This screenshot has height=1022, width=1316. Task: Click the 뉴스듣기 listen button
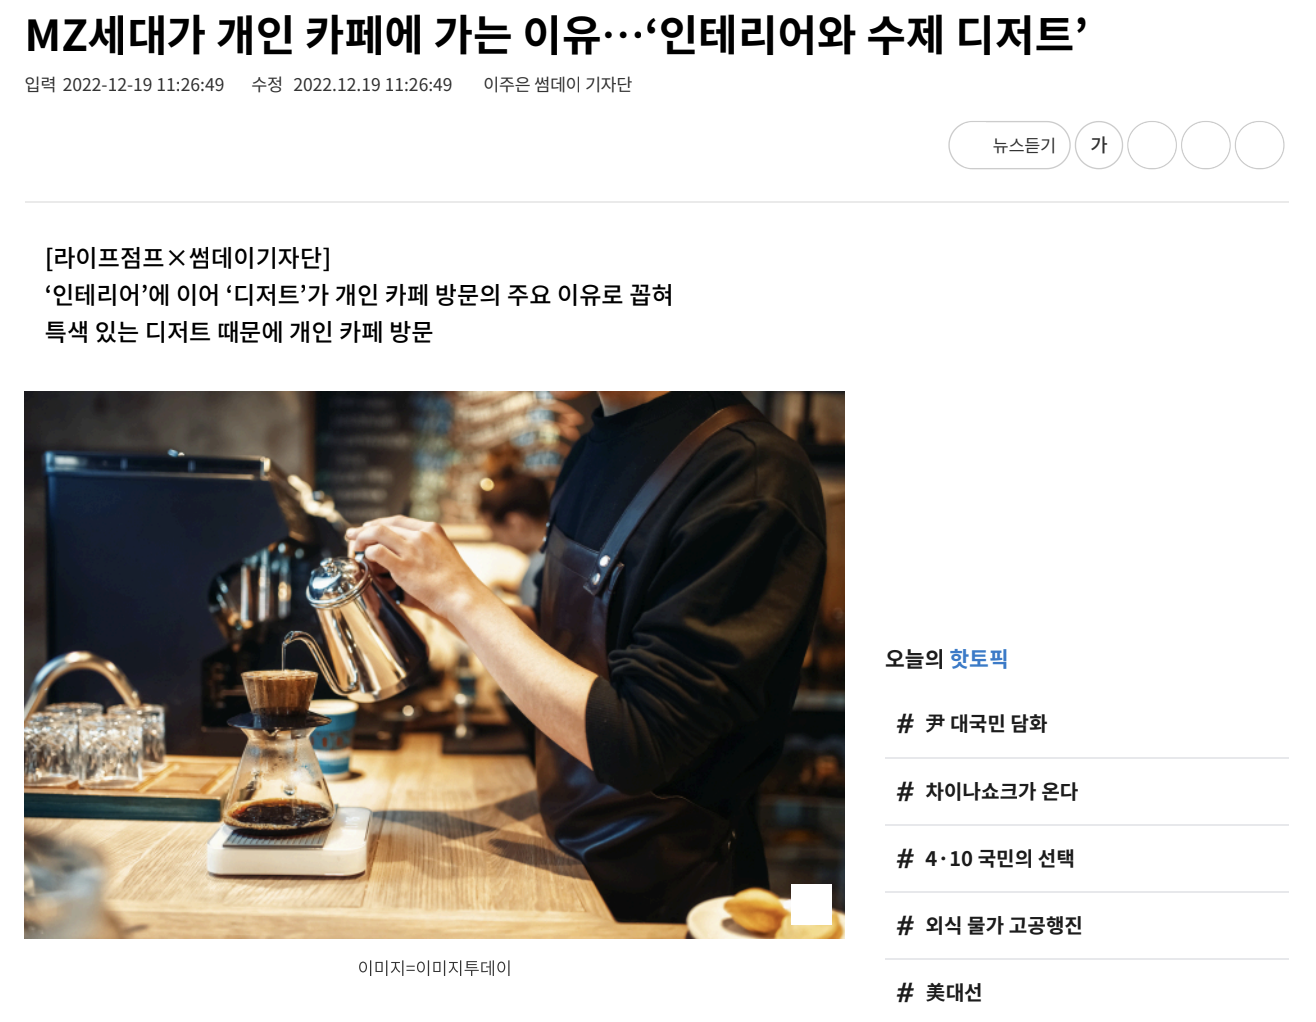(1009, 145)
